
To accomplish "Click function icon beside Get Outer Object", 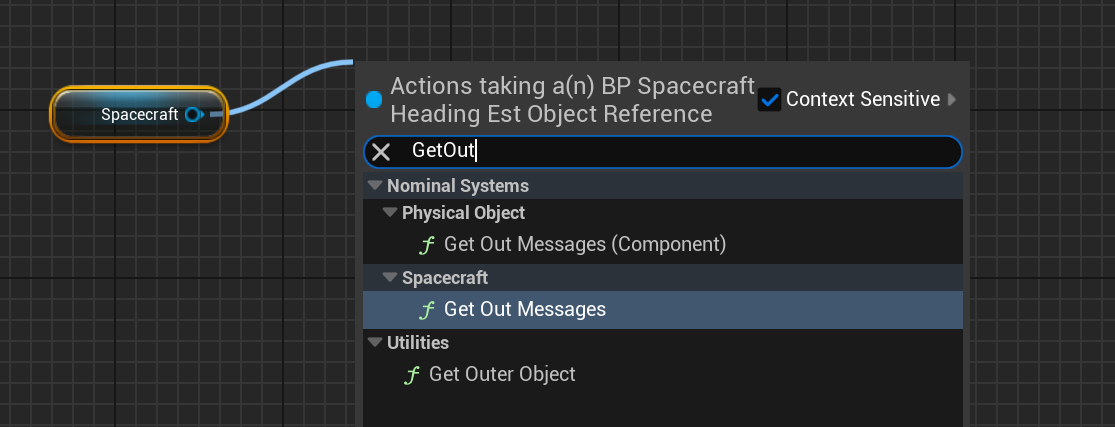I will [412, 374].
